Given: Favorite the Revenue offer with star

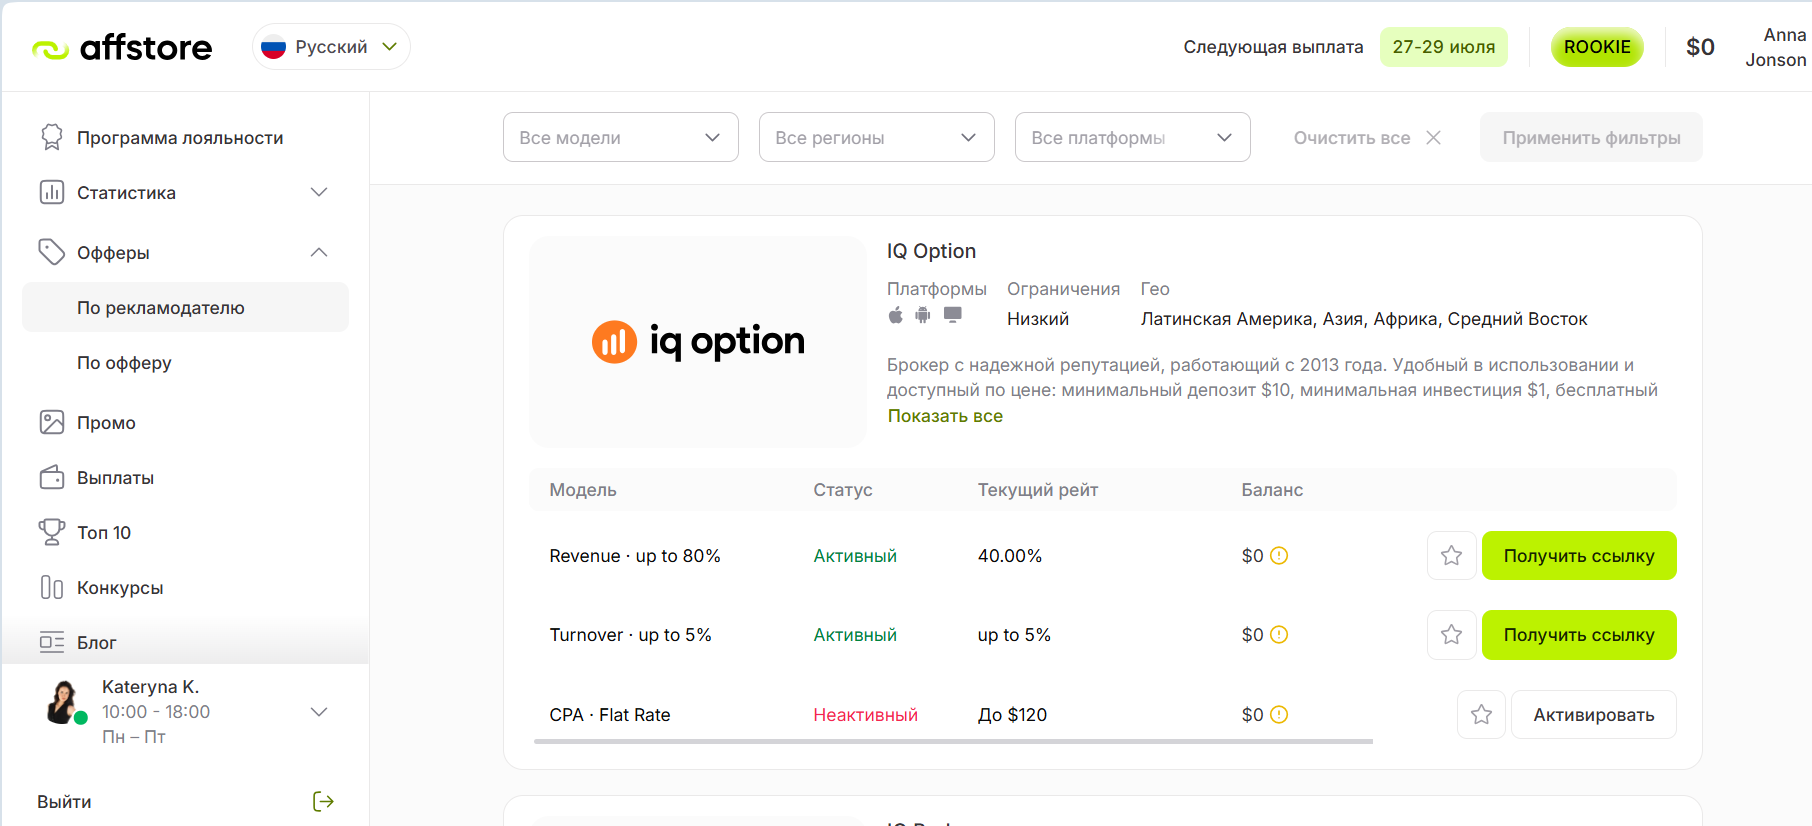Looking at the screenshot, I should point(1452,555).
